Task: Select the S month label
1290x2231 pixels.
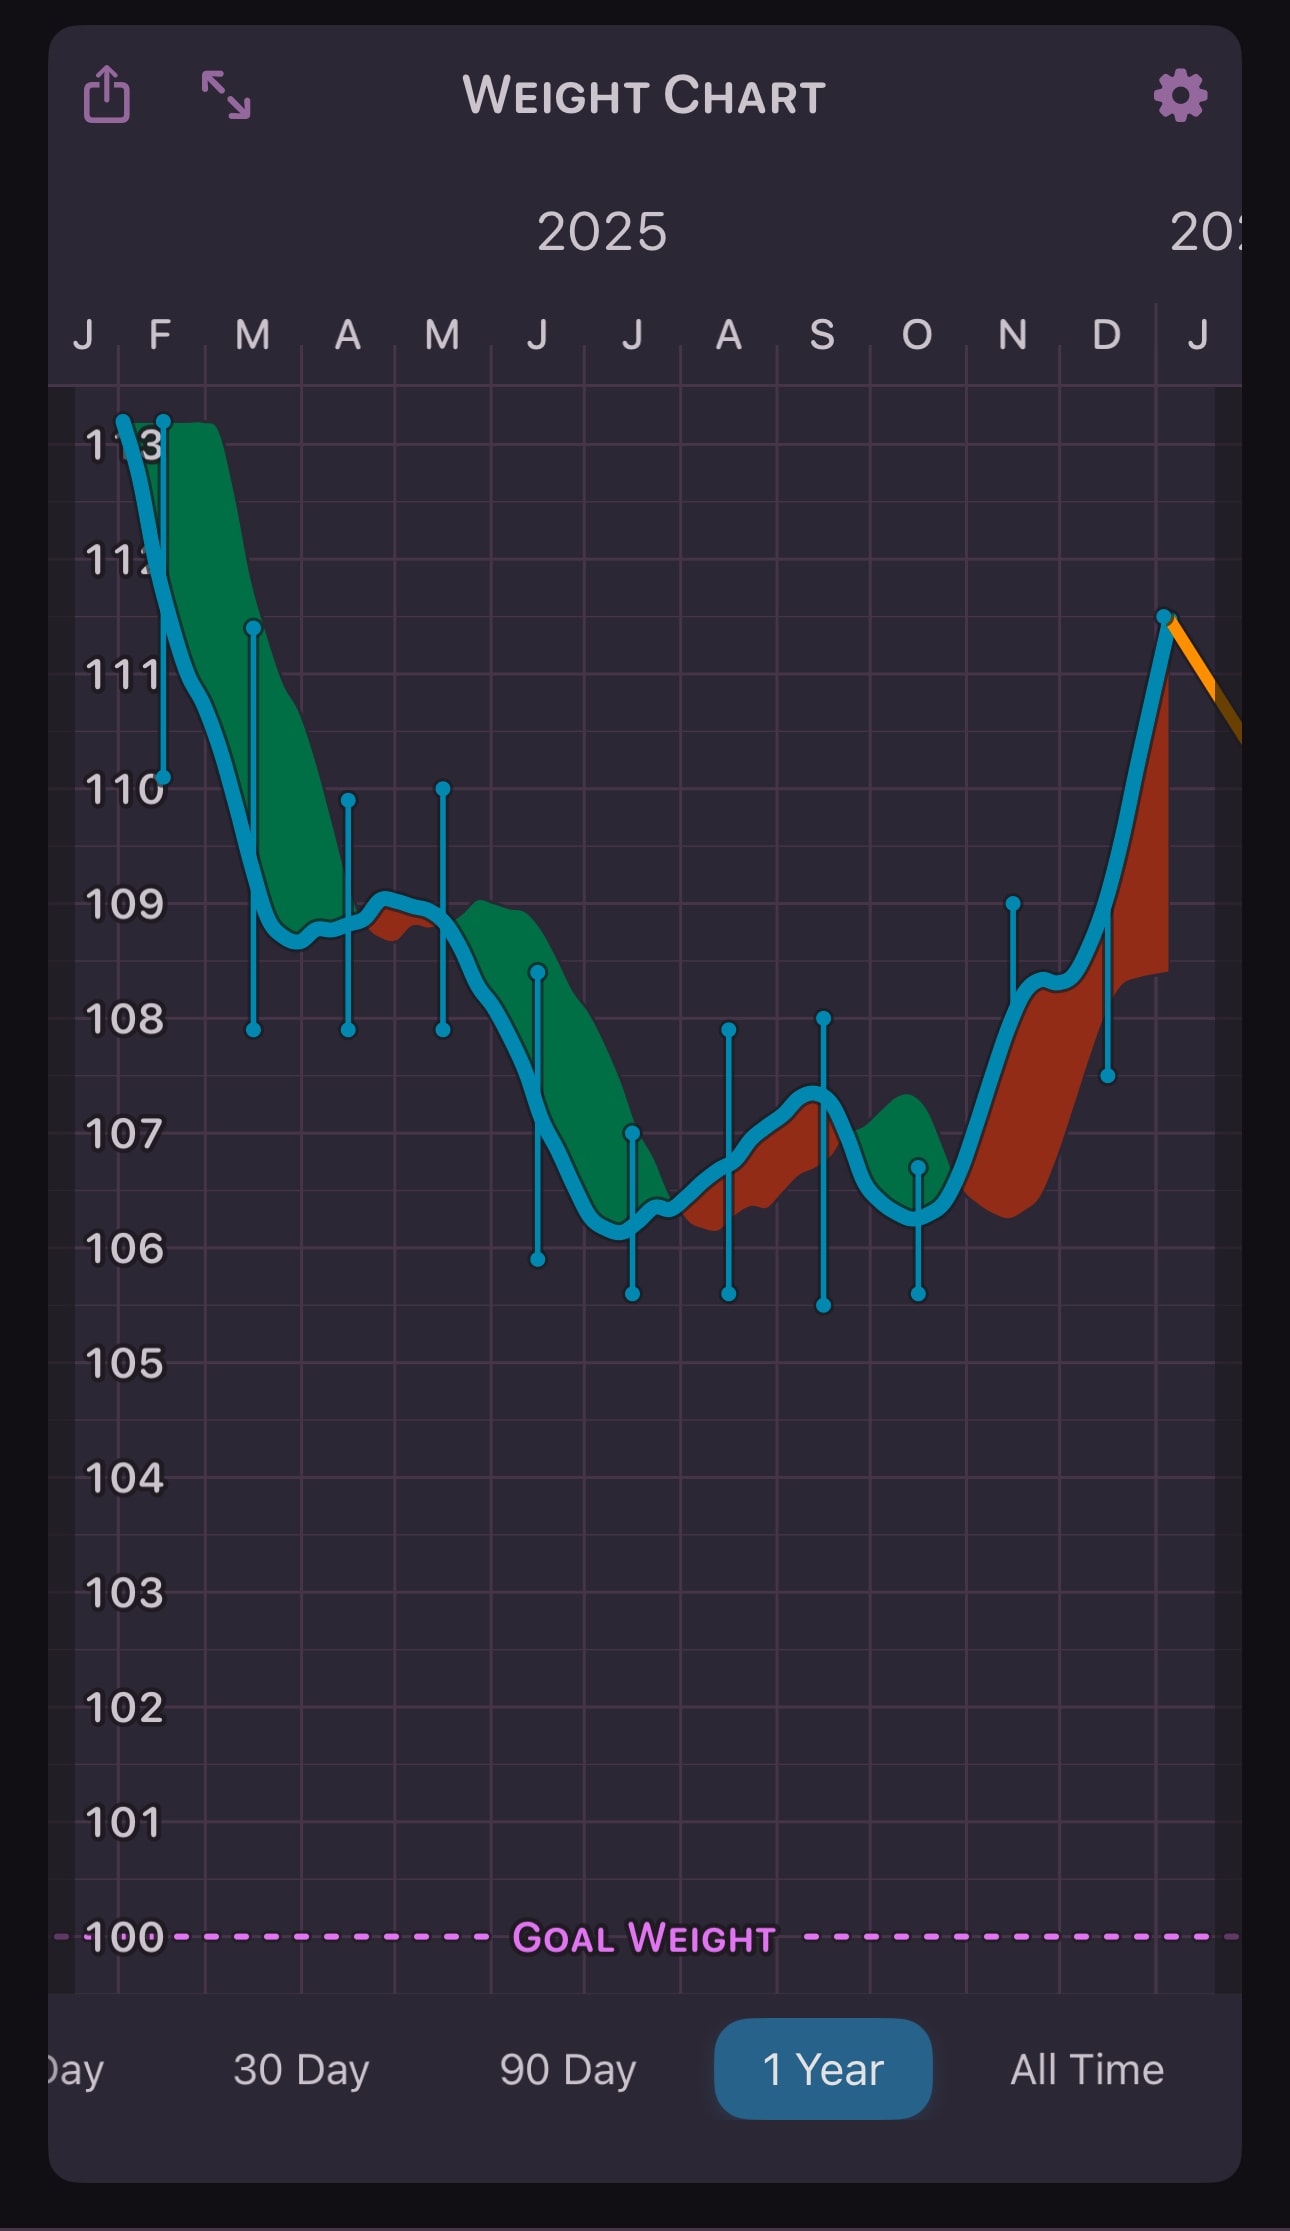Action: [x=822, y=334]
